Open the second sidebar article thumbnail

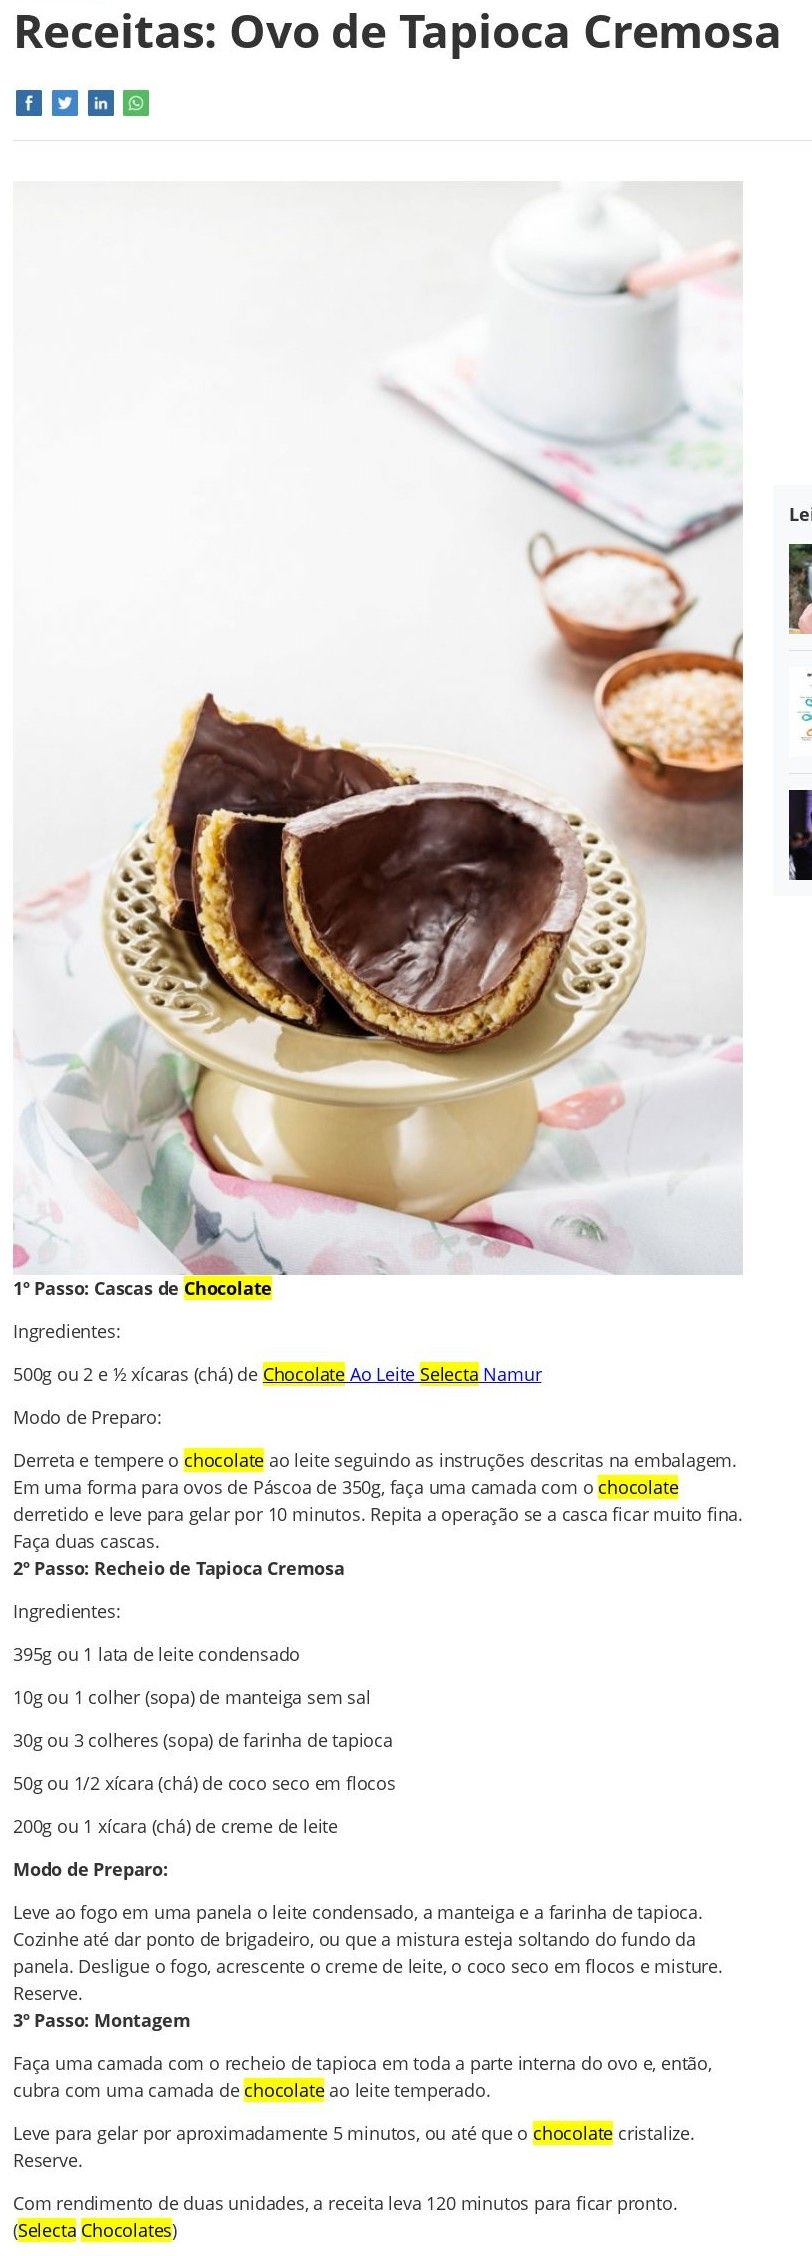[800, 712]
